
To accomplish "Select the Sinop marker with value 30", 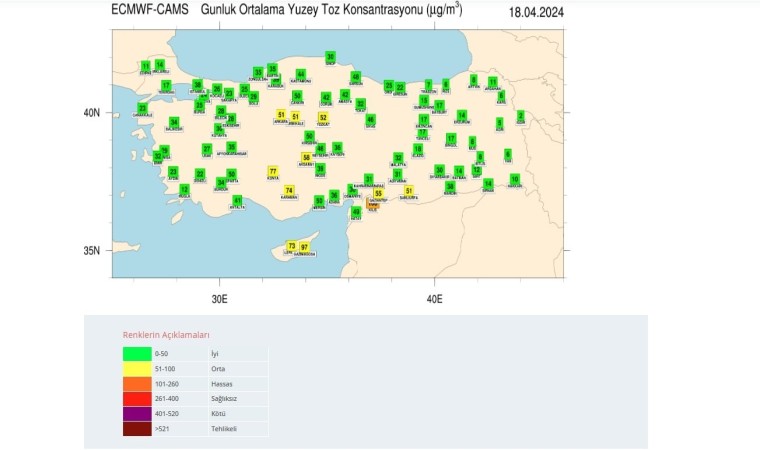I will point(330,57).
